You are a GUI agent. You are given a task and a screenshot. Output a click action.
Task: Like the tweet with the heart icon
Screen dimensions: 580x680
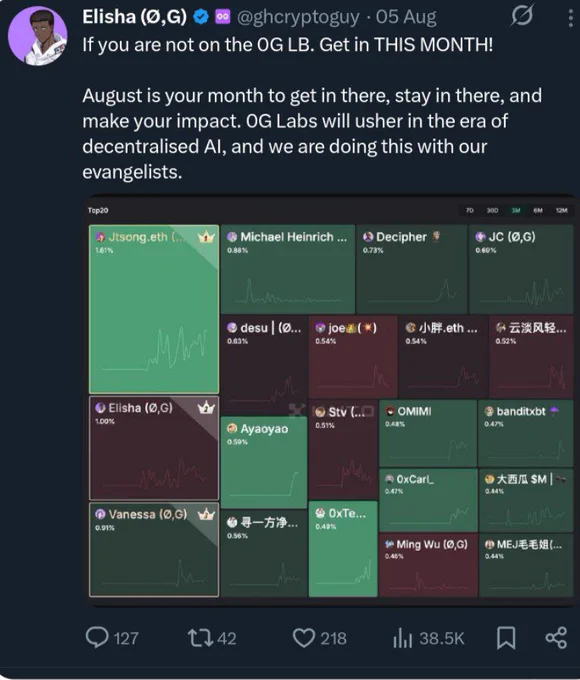pyautogui.click(x=304, y=638)
